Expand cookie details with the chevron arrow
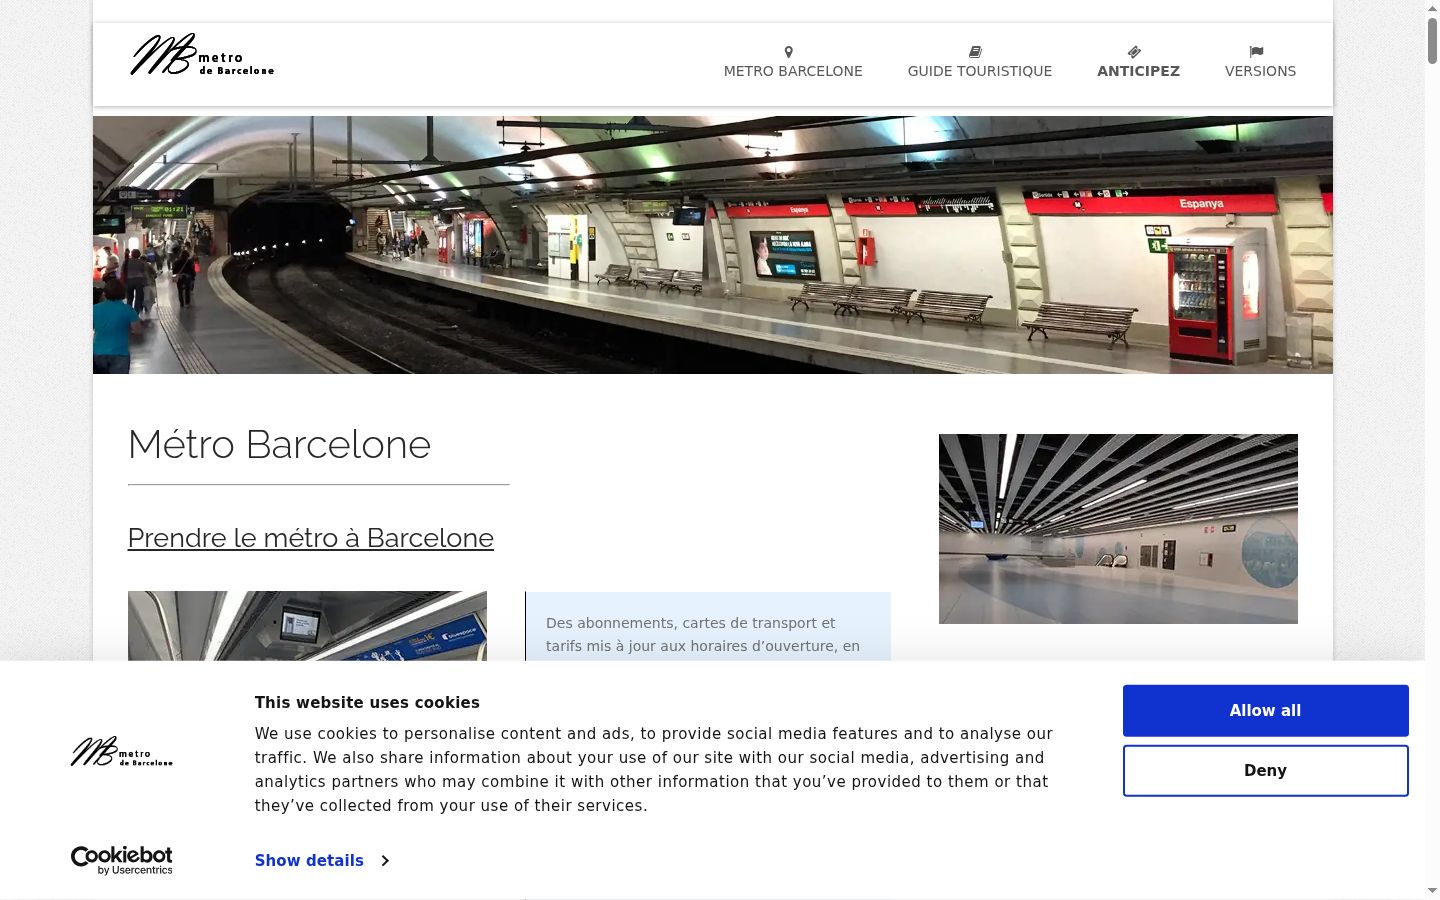Image resolution: width=1440 pixels, height=900 pixels. tap(385, 861)
